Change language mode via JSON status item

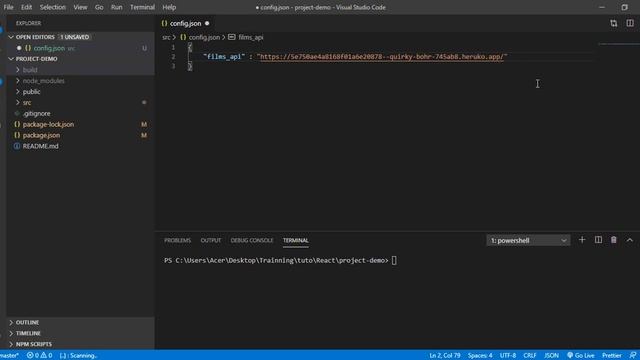(551, 356)
